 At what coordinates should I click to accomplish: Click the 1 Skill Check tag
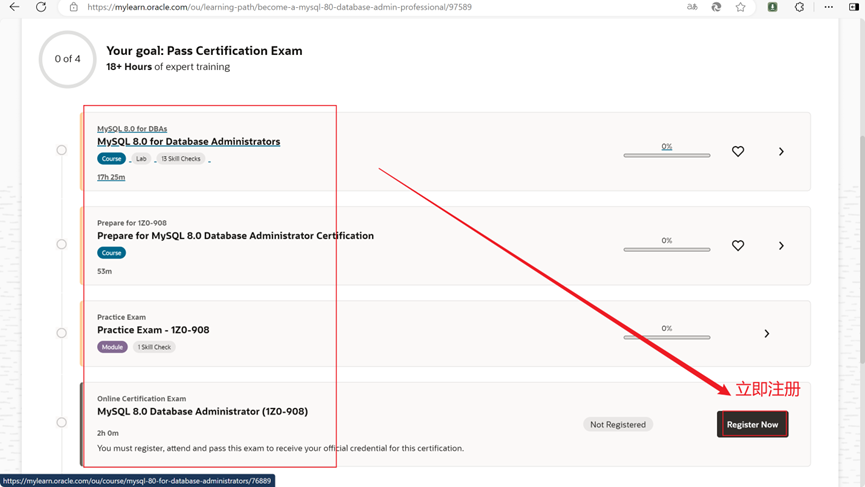coord(154,347)
